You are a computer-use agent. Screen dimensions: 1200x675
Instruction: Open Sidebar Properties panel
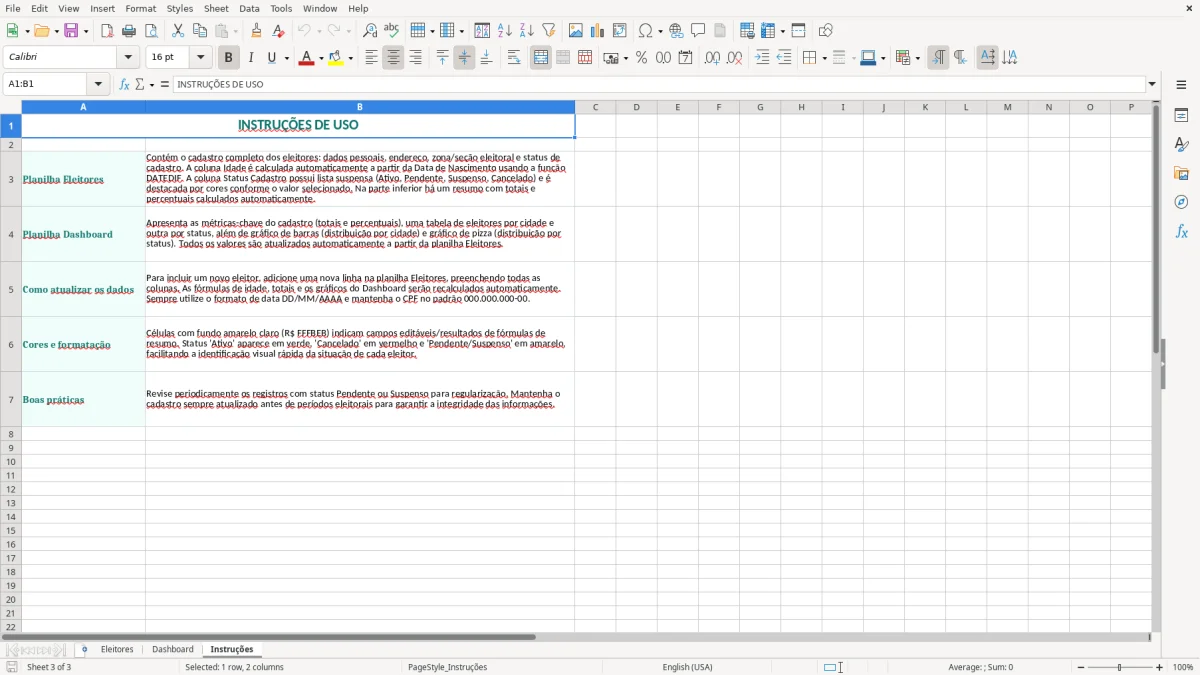(1181, 115)
